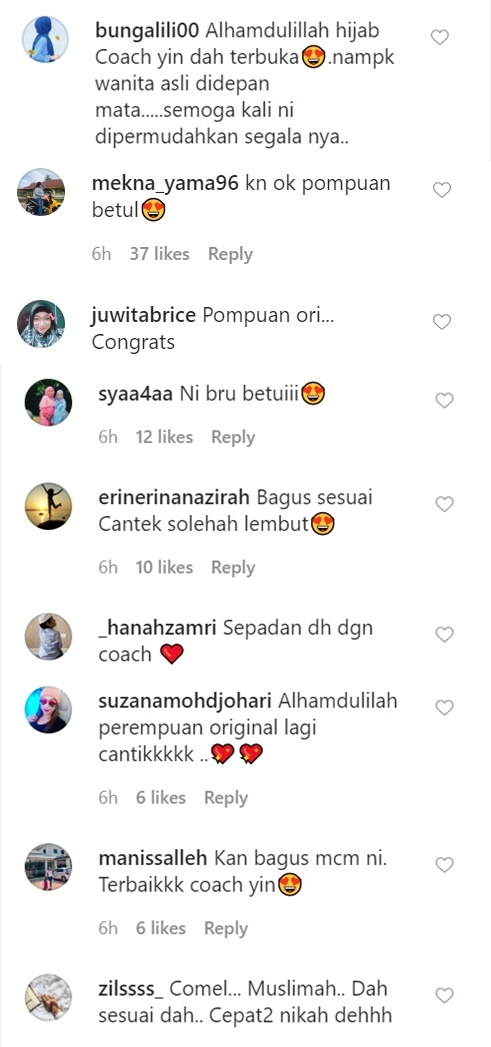Screen dimensions: 491x1047
Task: Like juwitabrice's comment with the heart
Action: click(x=442, y=322)
